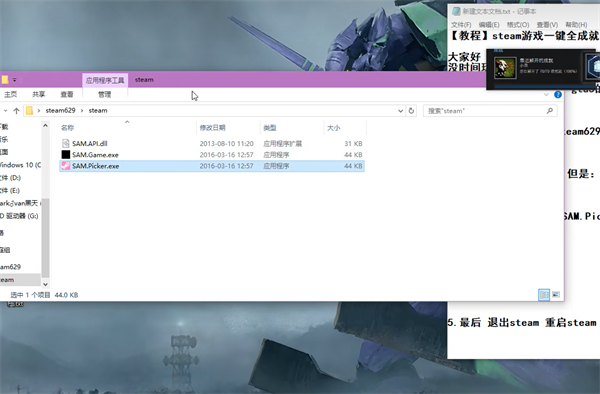Screen dimensions: 600x394
Task: Click the Notepad text area heading 【教程】
Action: 470,36
